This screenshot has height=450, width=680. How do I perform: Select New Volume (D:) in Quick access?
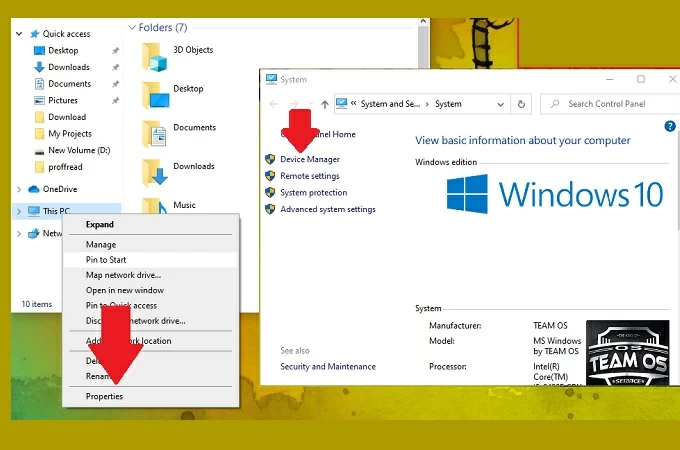[x=76, y=150]
